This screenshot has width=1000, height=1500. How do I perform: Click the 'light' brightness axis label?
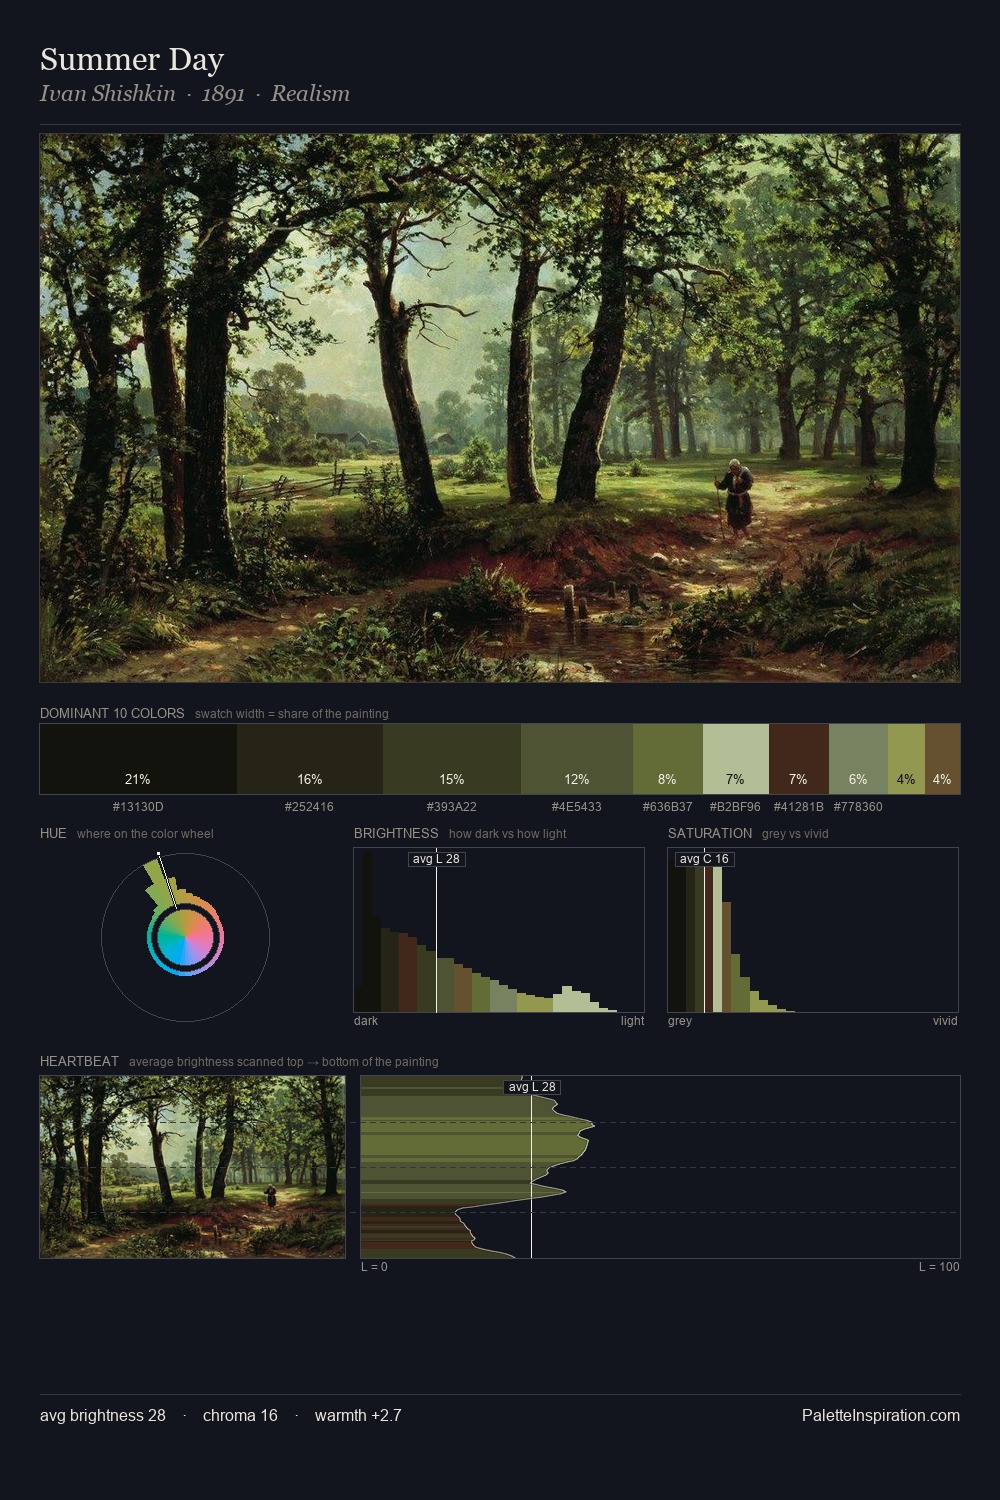632,1021
